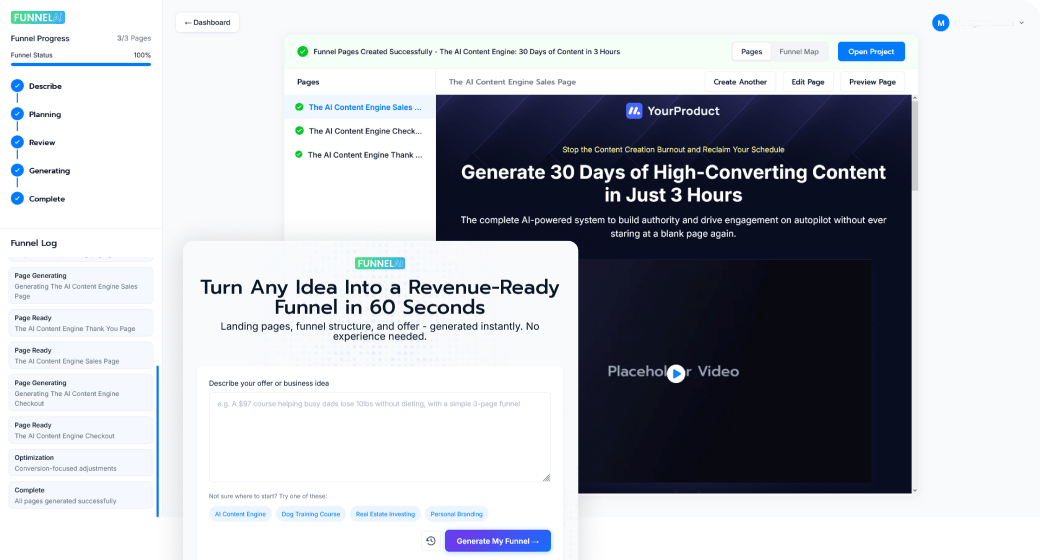Click green check beside AI Content Engine Thank
1040x560 pixels.
point(299,155)
